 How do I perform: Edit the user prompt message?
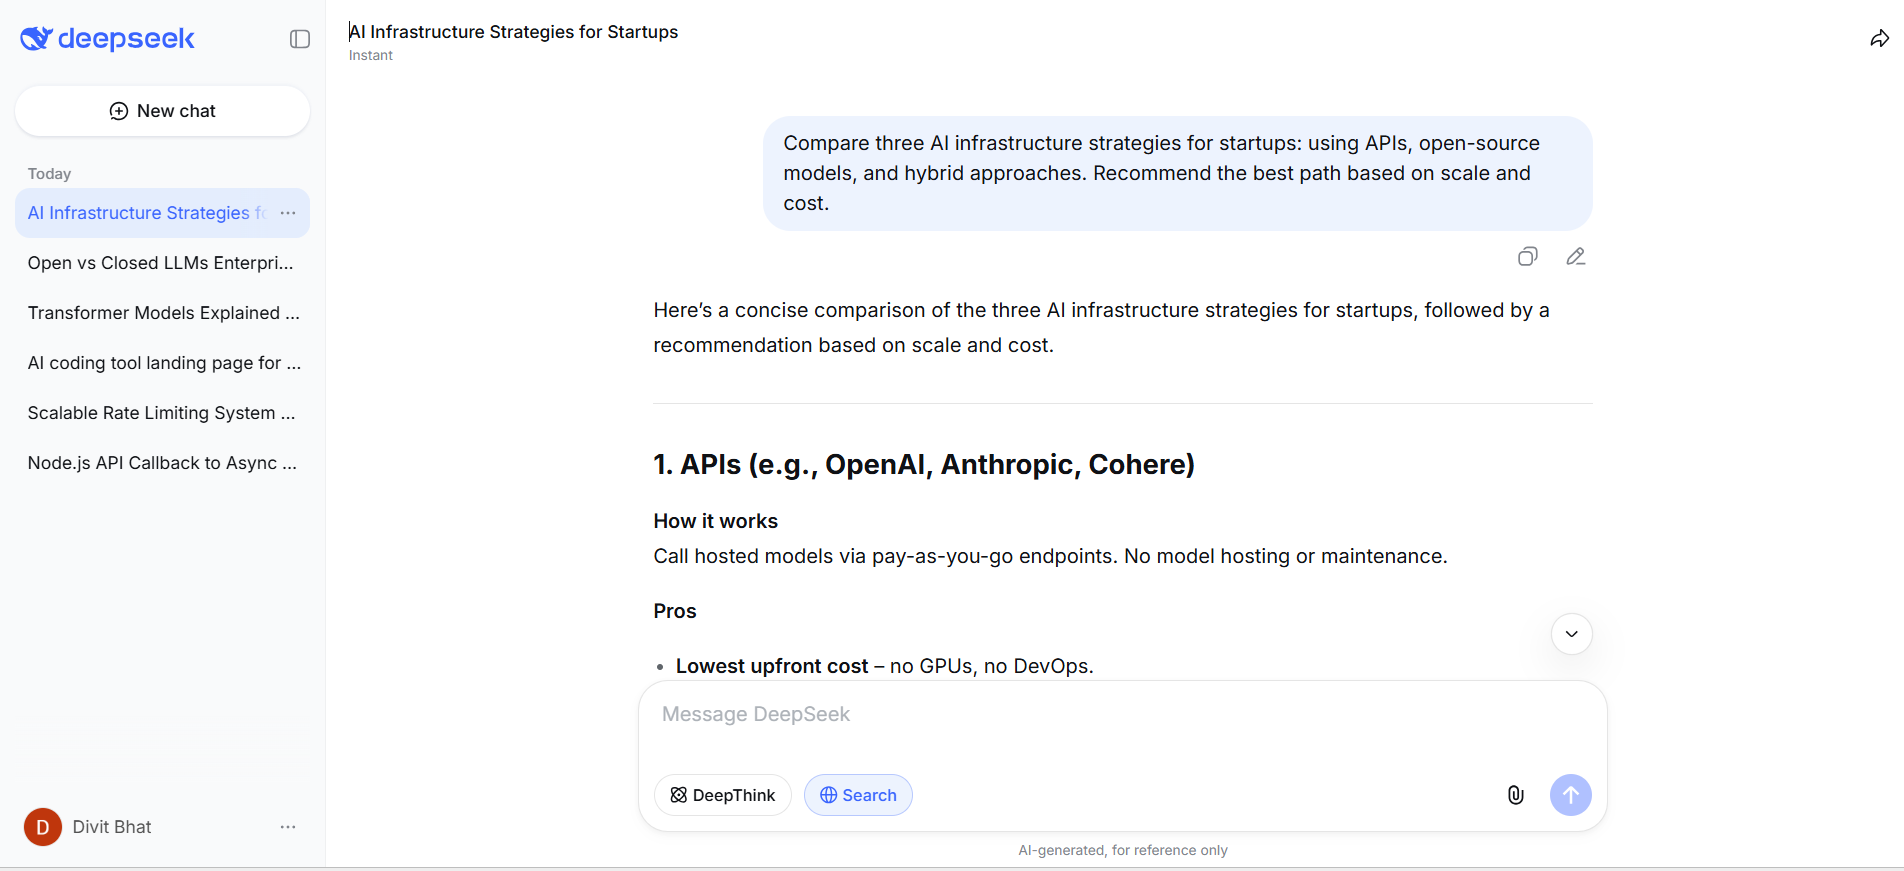1576,257
